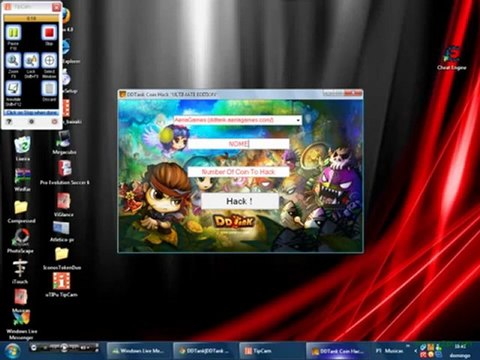
Task: Choose Select Window in TipCam
Action: (49, 61)
